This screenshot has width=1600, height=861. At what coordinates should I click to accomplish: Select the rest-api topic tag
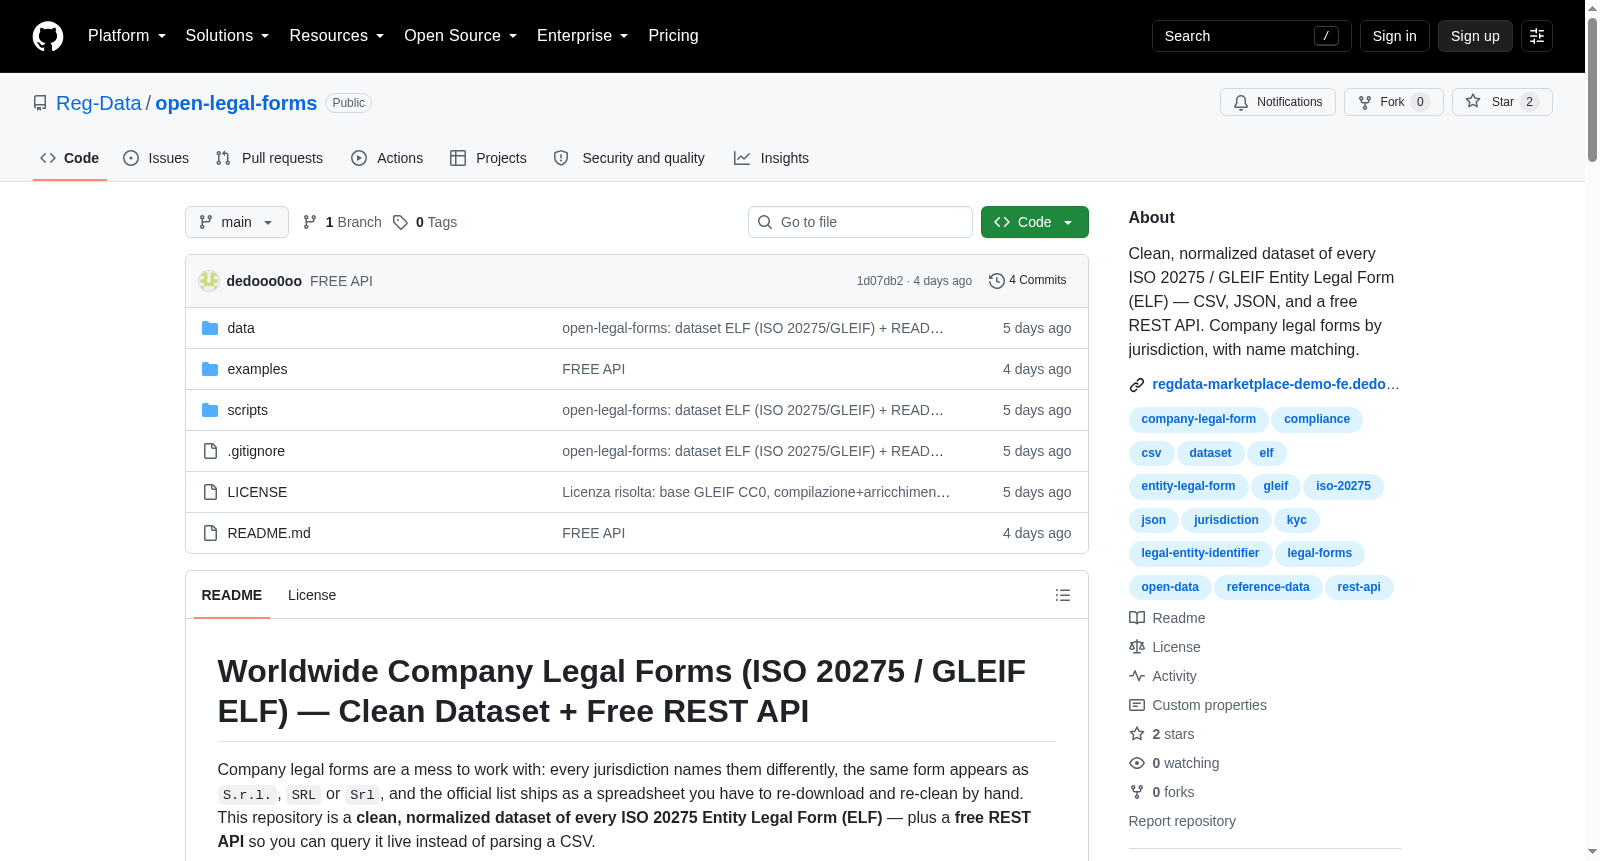(x=1359, y=587)
